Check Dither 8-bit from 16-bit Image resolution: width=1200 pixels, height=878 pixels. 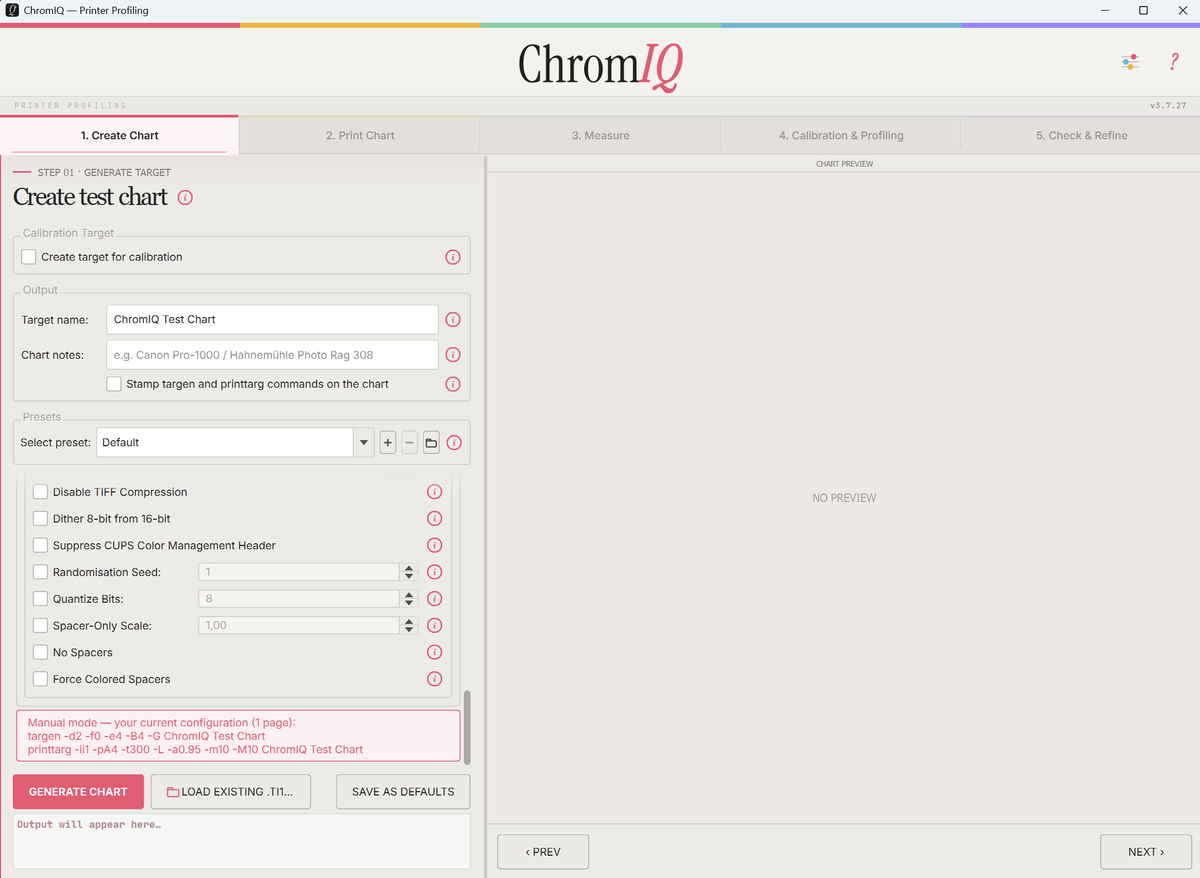click(x=41, y=519)
